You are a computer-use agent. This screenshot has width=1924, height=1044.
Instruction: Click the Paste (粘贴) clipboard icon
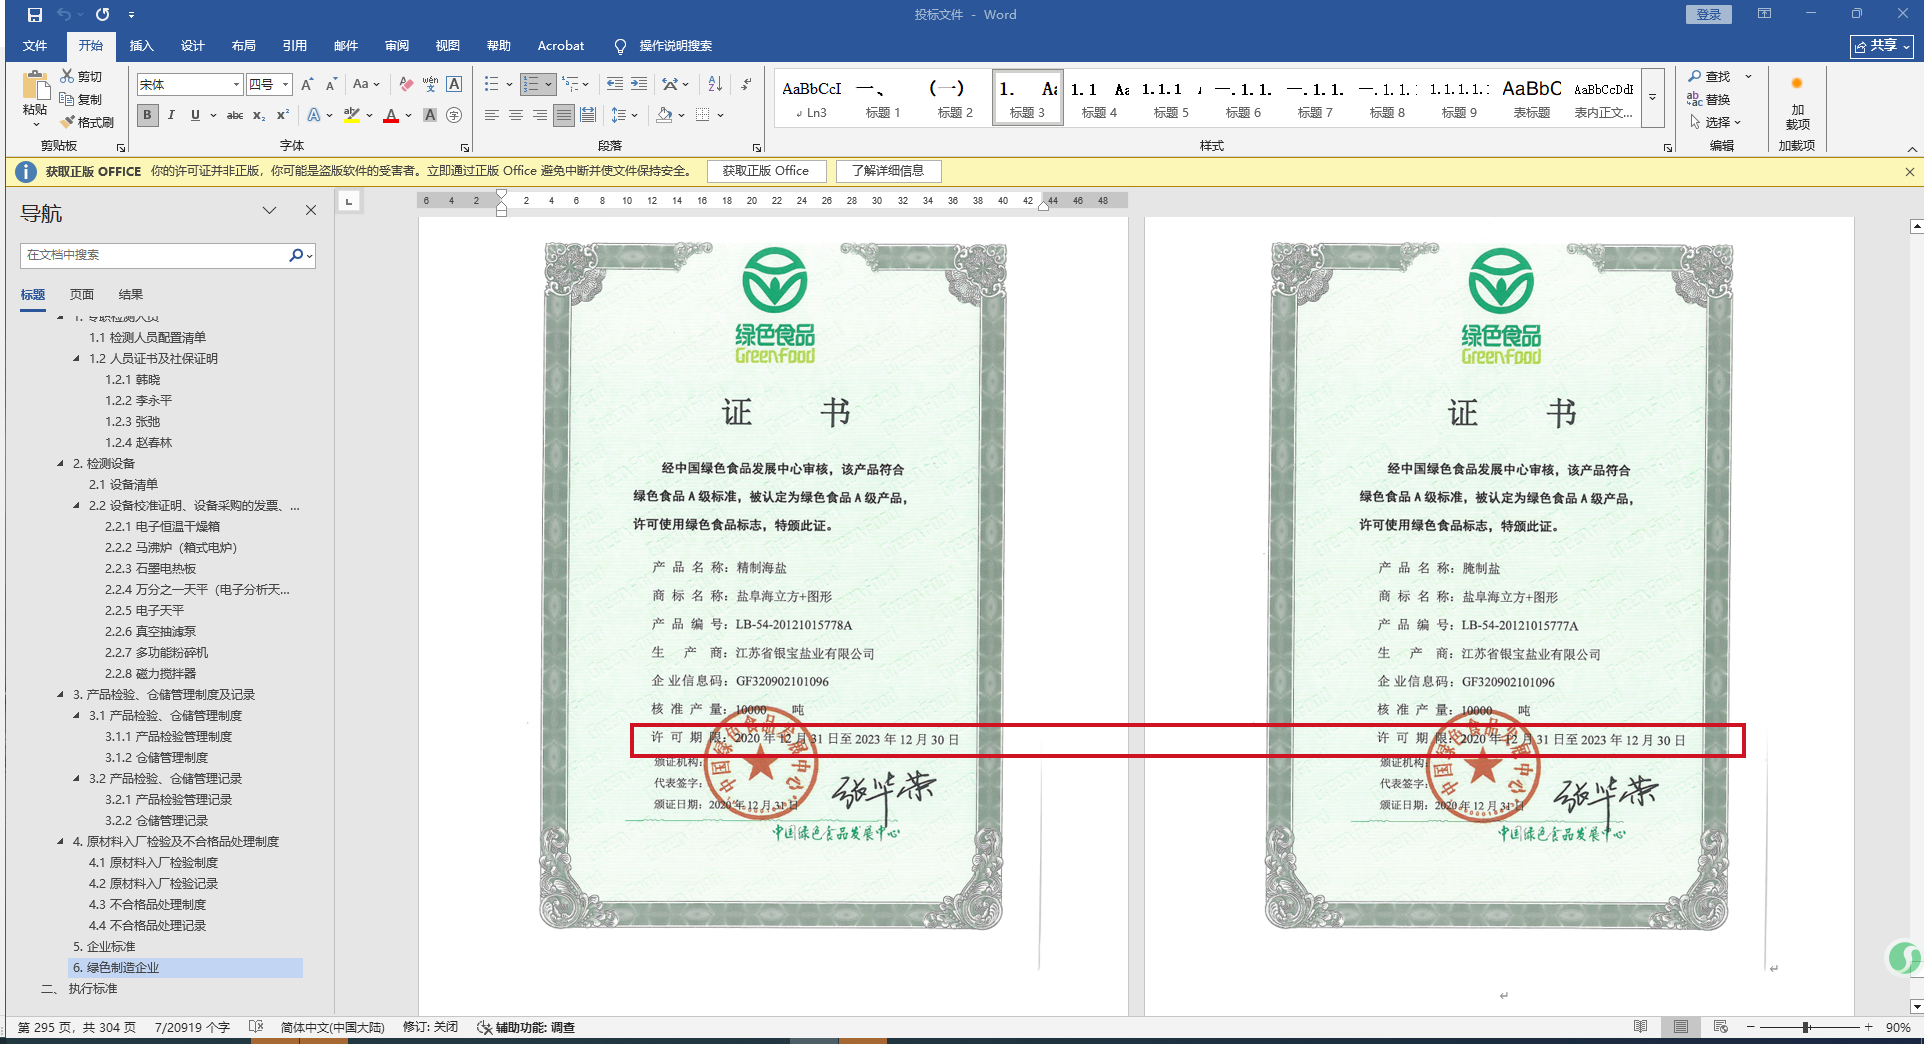click(35, 86)
